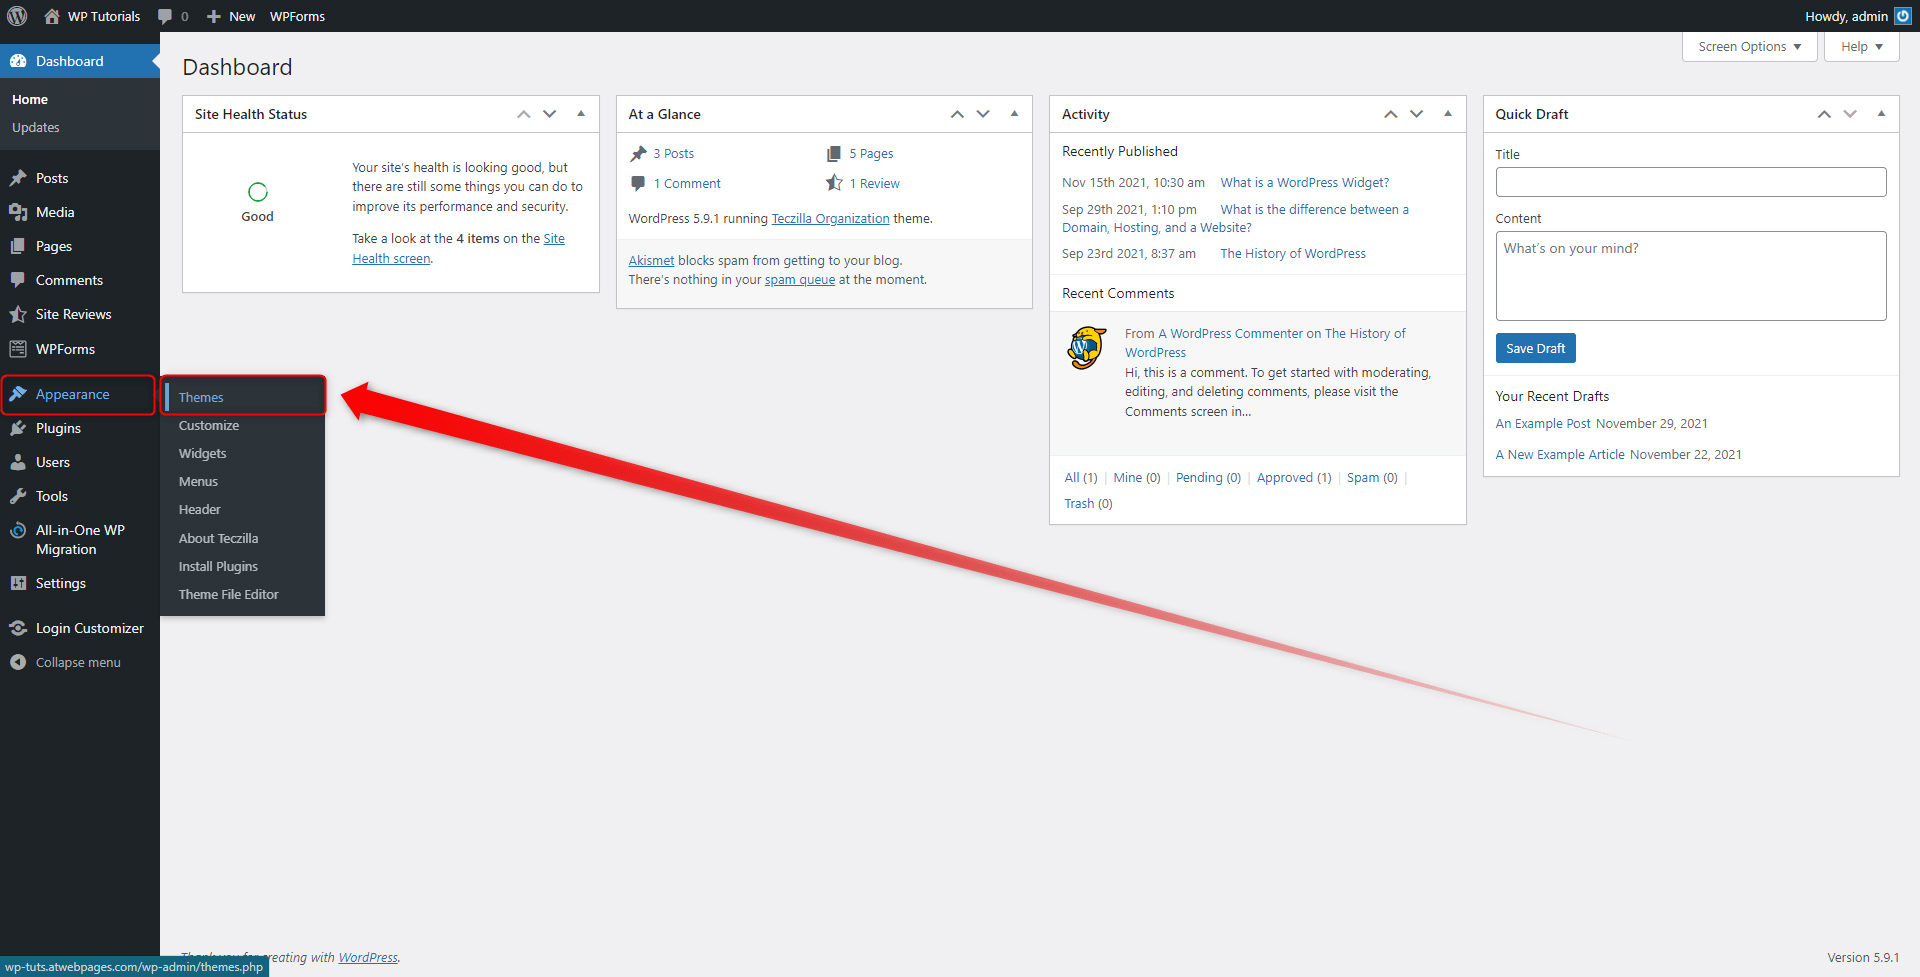Open Updates under Dashboard menu
This screenshot has width=1920, height=977.
36,127
